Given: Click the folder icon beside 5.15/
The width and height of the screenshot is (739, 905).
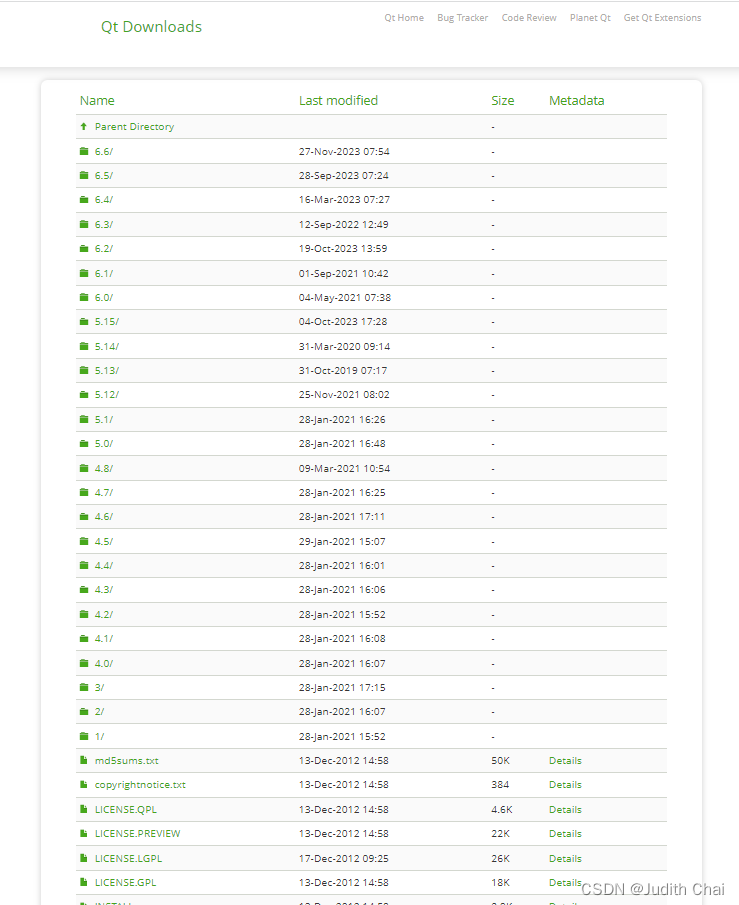Looking at the screenshot, I should (84, 321).
